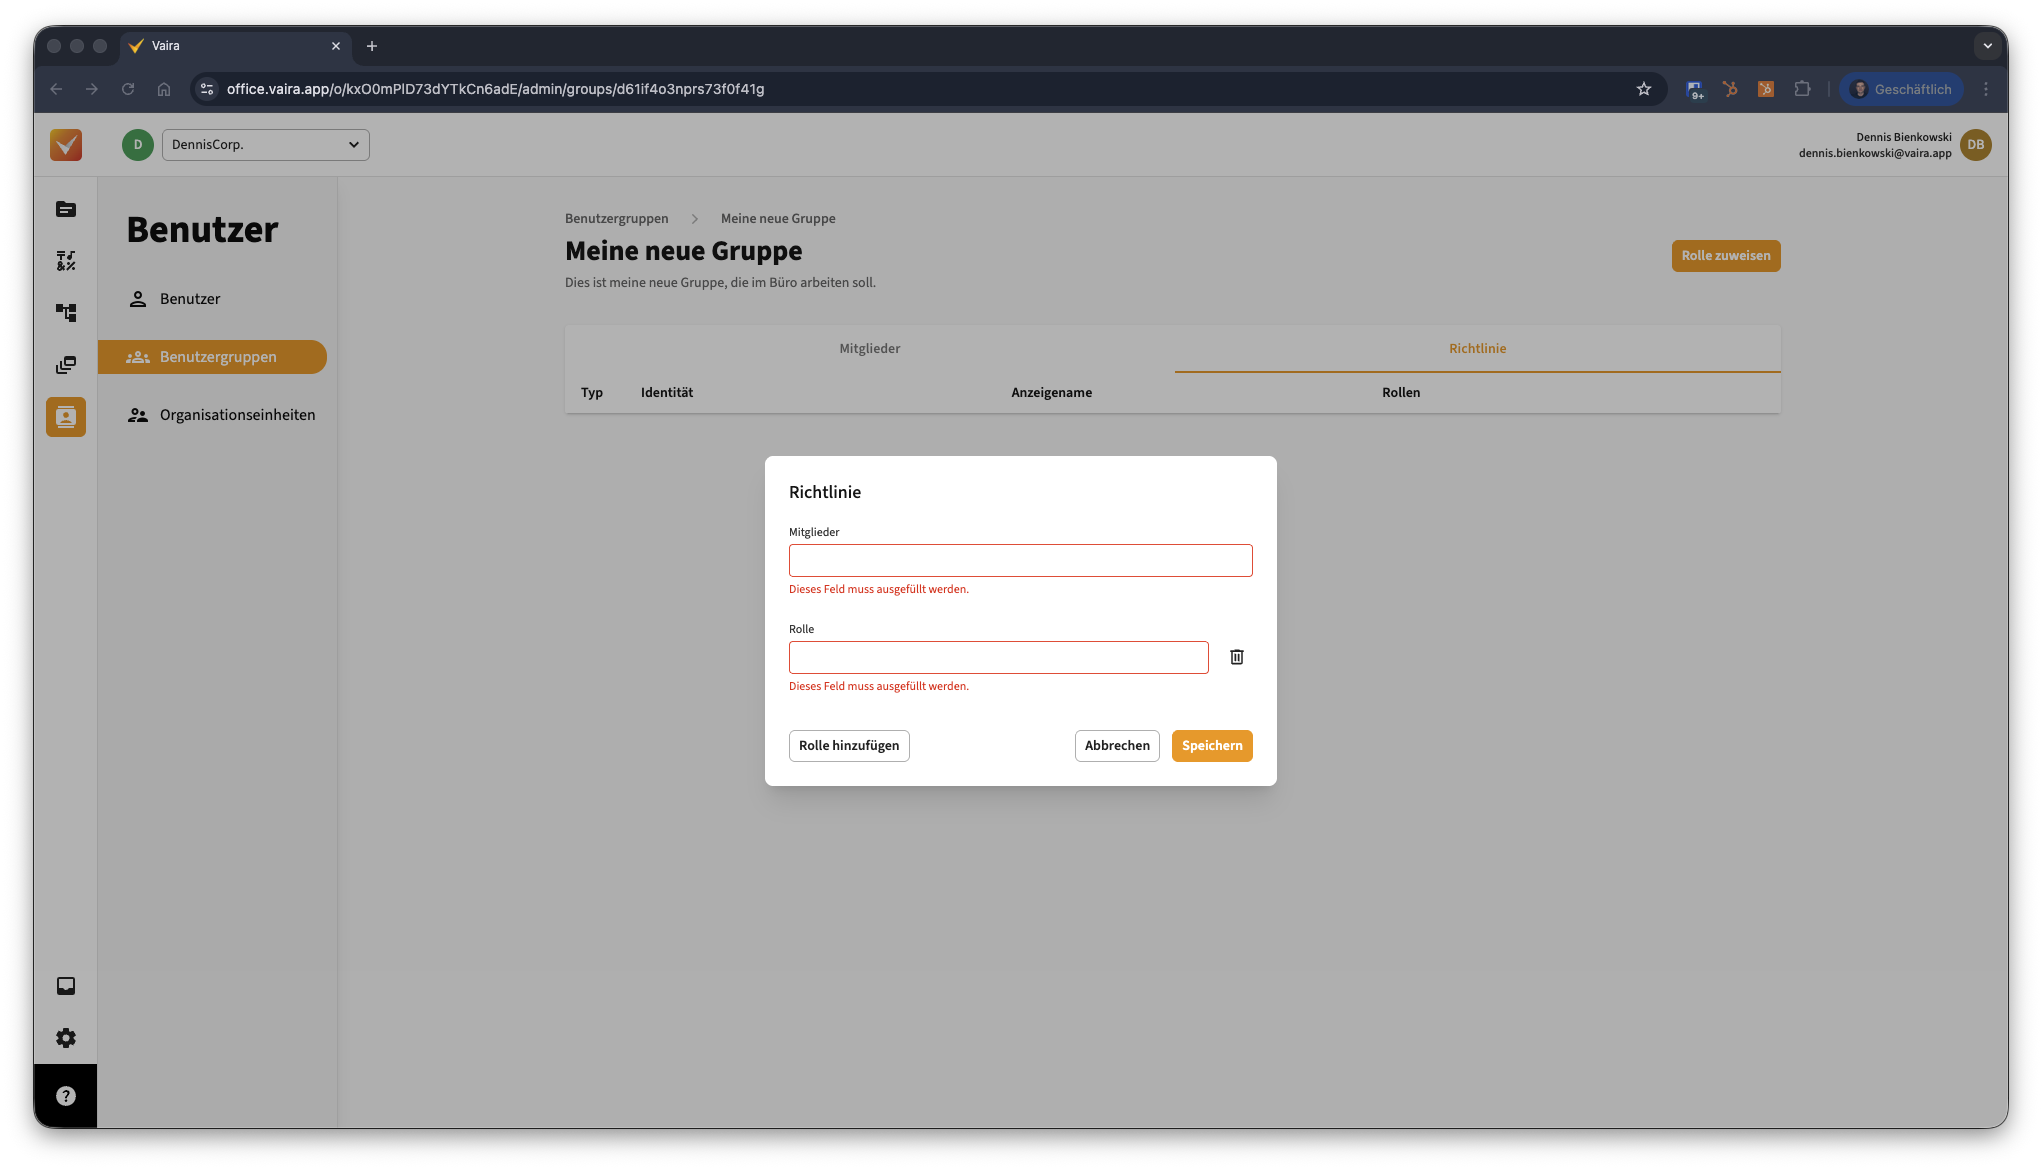The image size is (2042, 1170).
Task: Click the help question mark icon
Action: (66, 1096)
